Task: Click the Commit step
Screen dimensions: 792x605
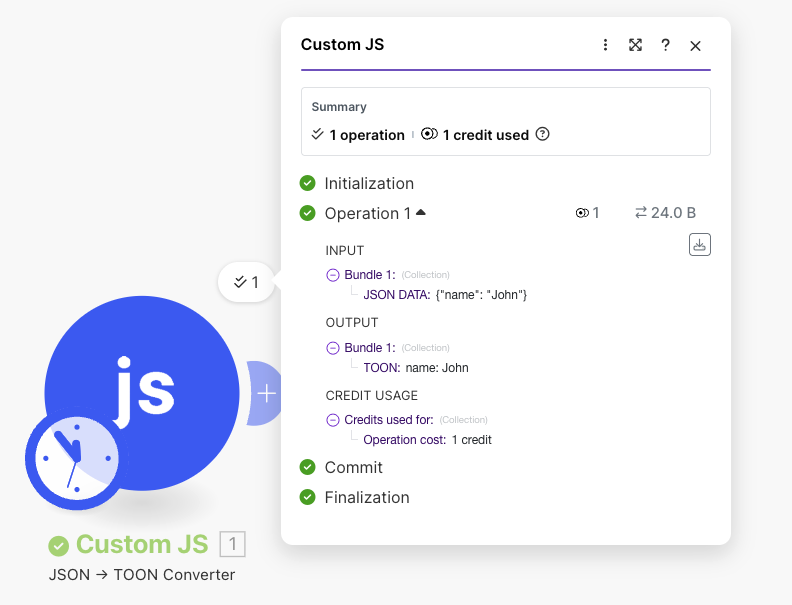Action: (354, 467)
